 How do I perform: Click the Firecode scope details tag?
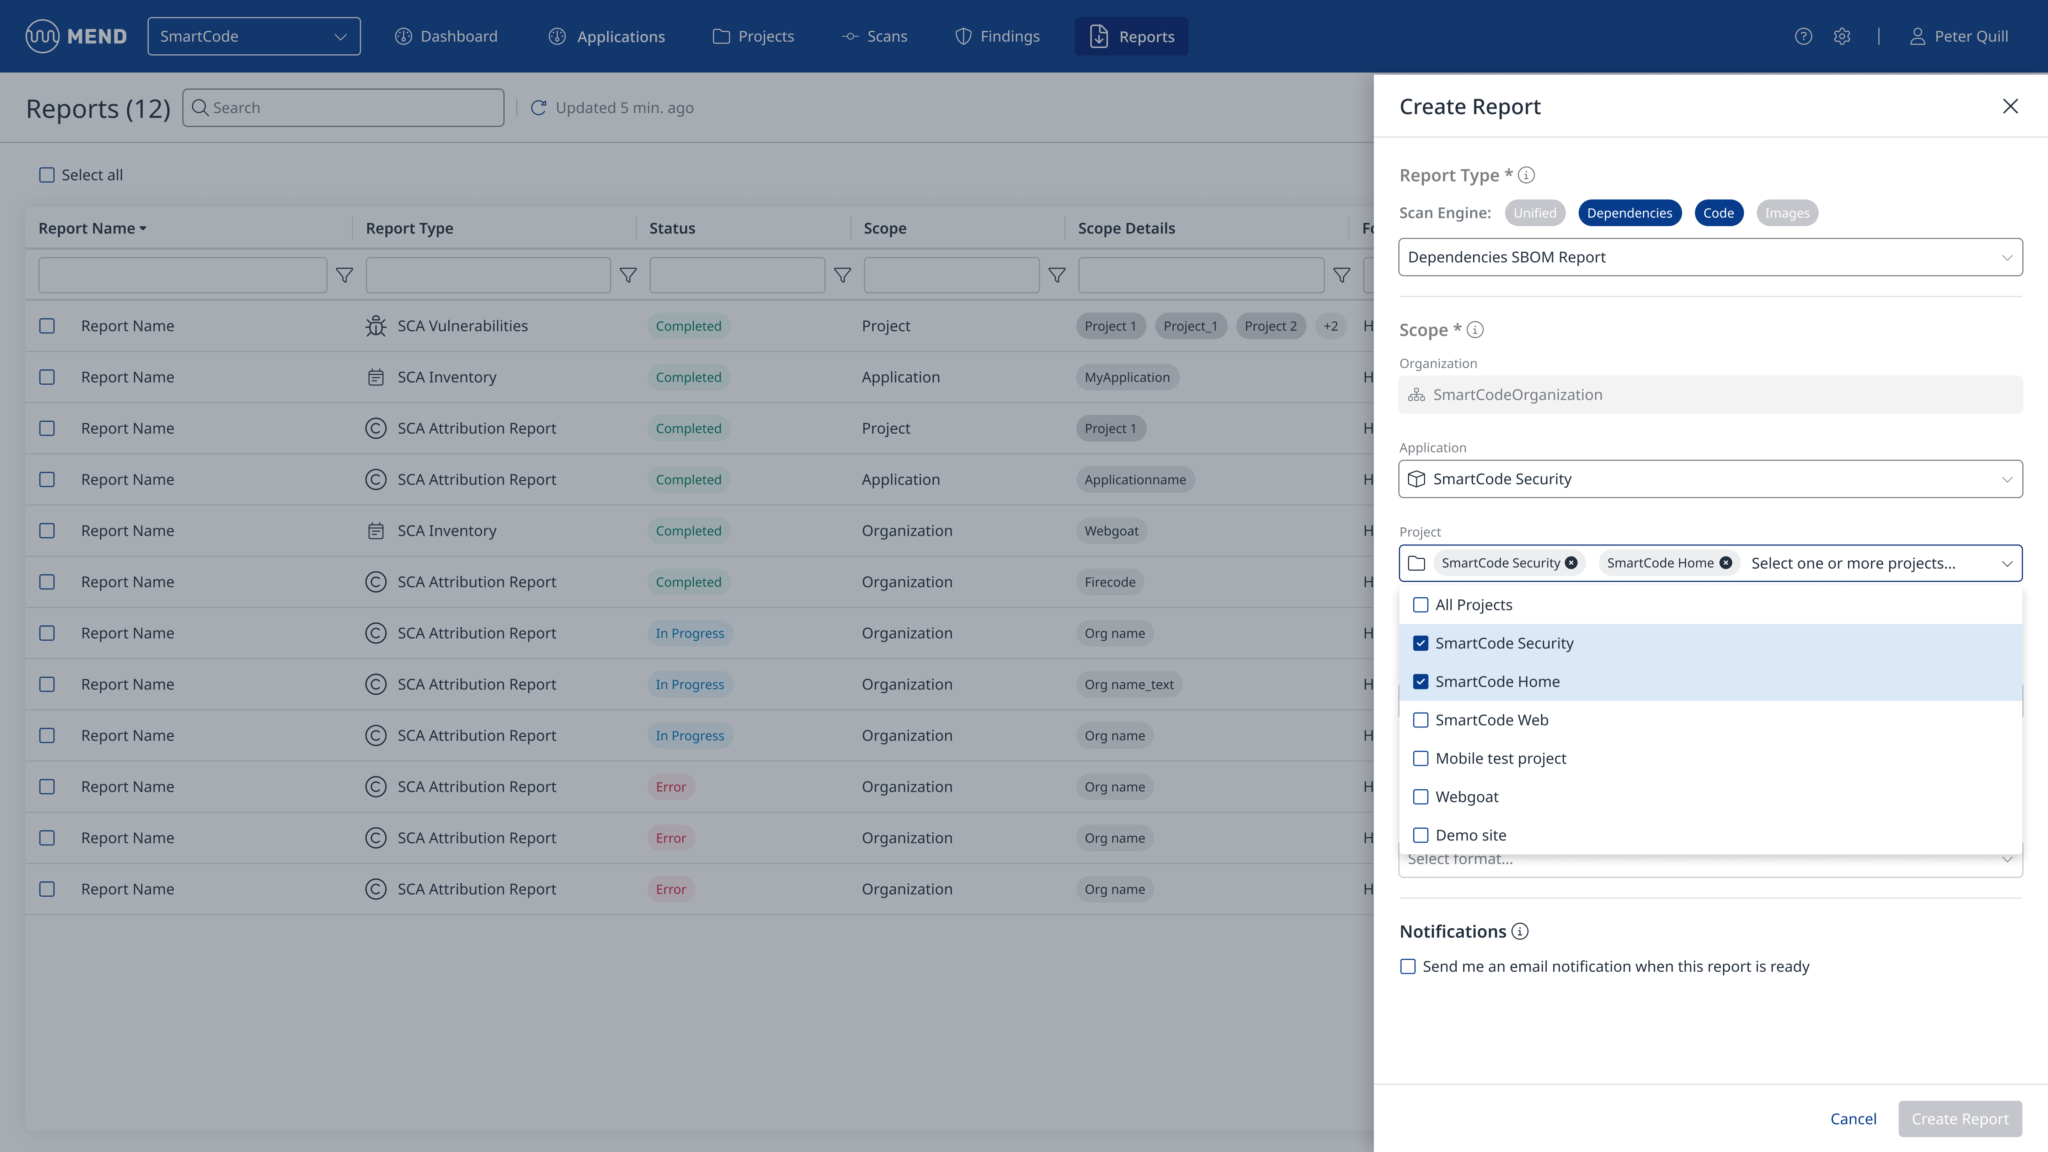tap(1110, 582)
